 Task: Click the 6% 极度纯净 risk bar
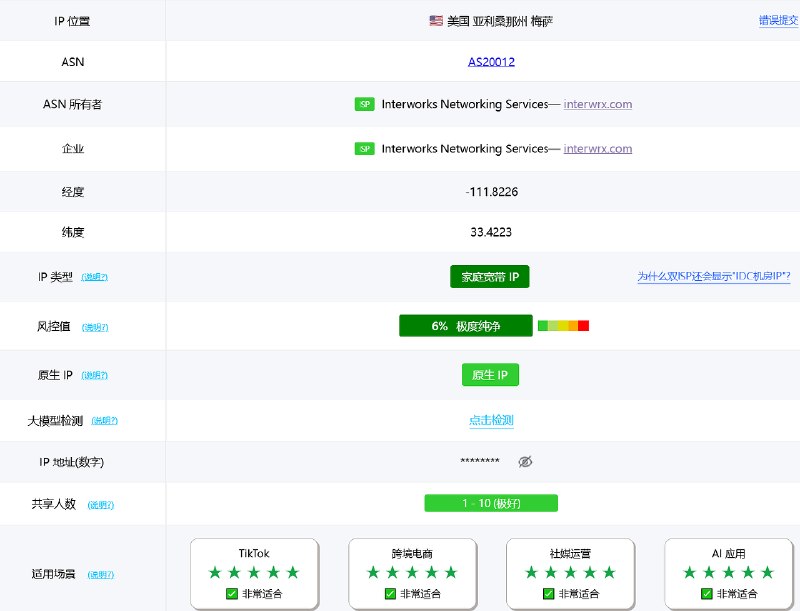(x=466, y=326)
